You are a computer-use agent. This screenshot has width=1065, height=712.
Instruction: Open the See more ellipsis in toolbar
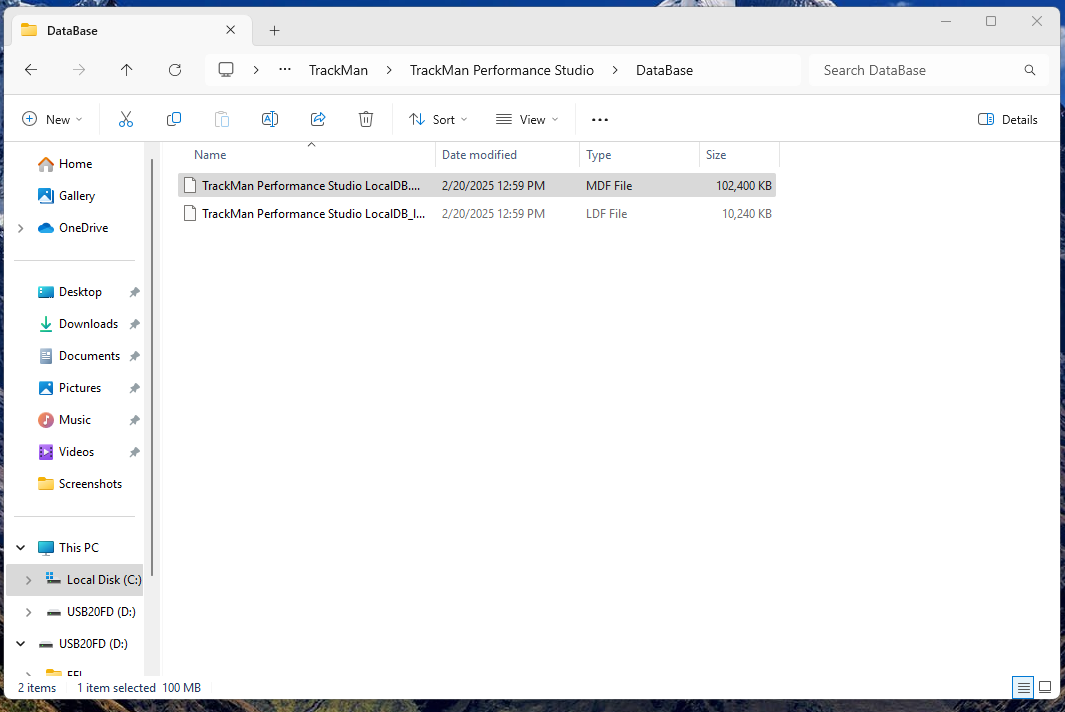(600, 120)
